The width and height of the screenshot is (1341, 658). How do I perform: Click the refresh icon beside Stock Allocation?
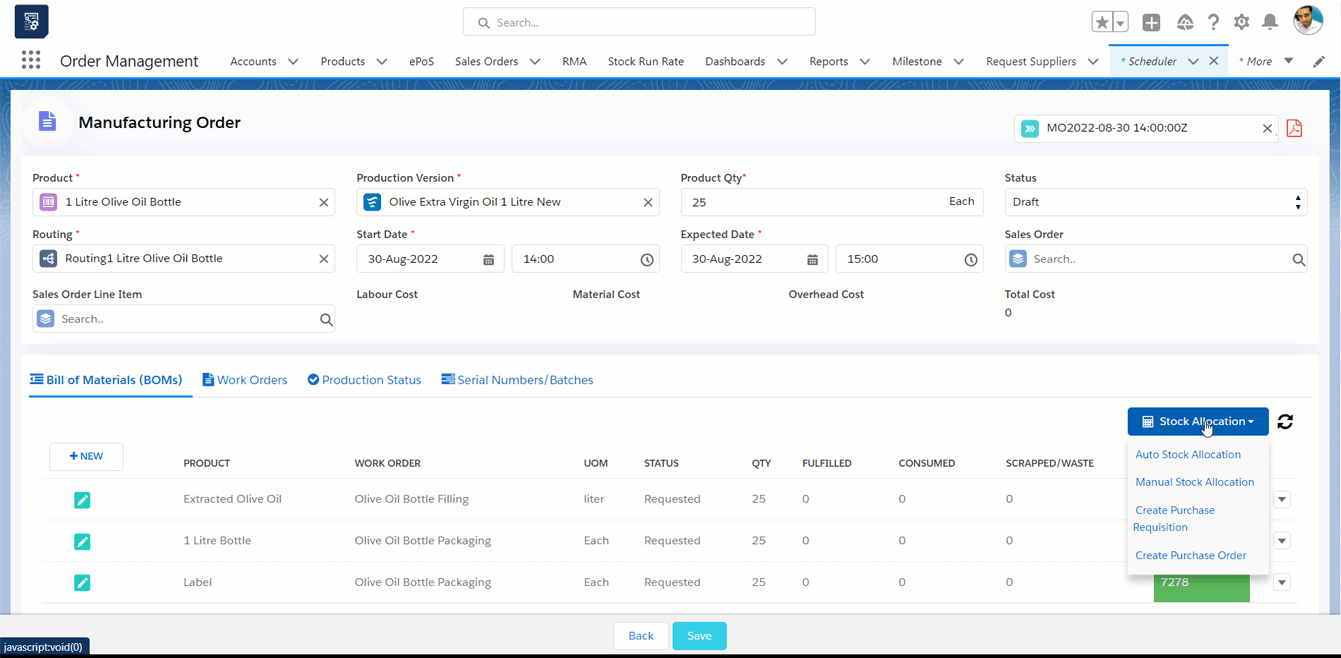coord(1285,422)
